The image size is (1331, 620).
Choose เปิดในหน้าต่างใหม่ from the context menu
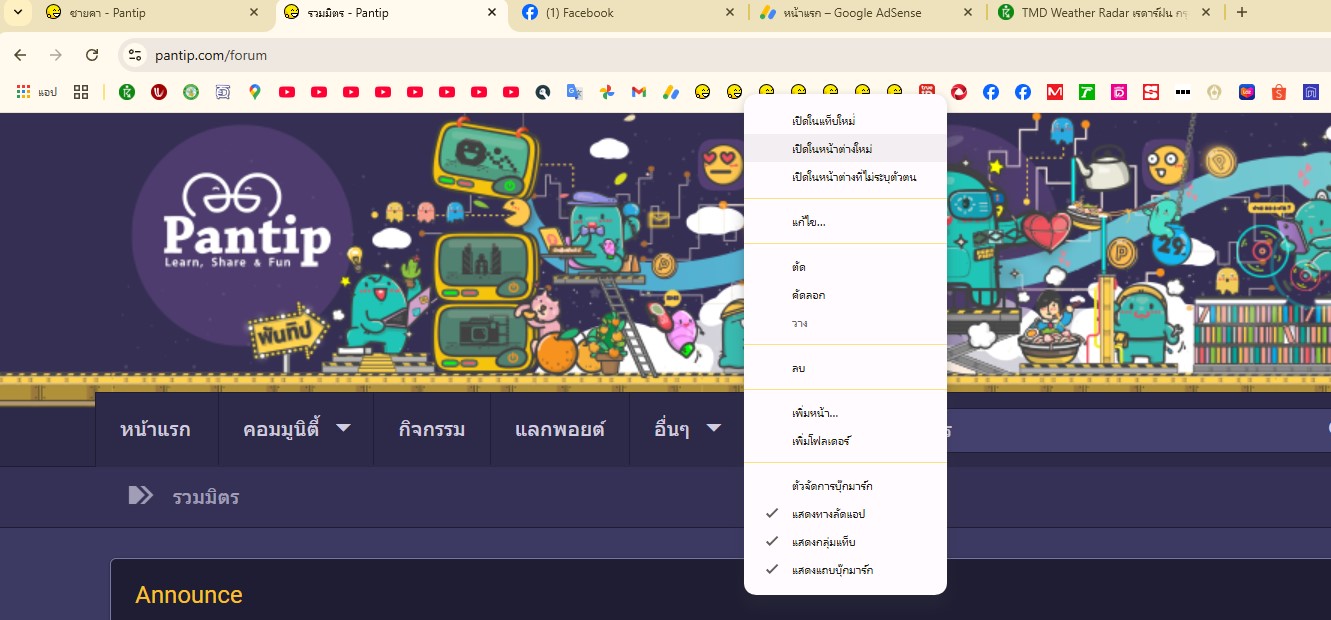click(x=846, y=149)
